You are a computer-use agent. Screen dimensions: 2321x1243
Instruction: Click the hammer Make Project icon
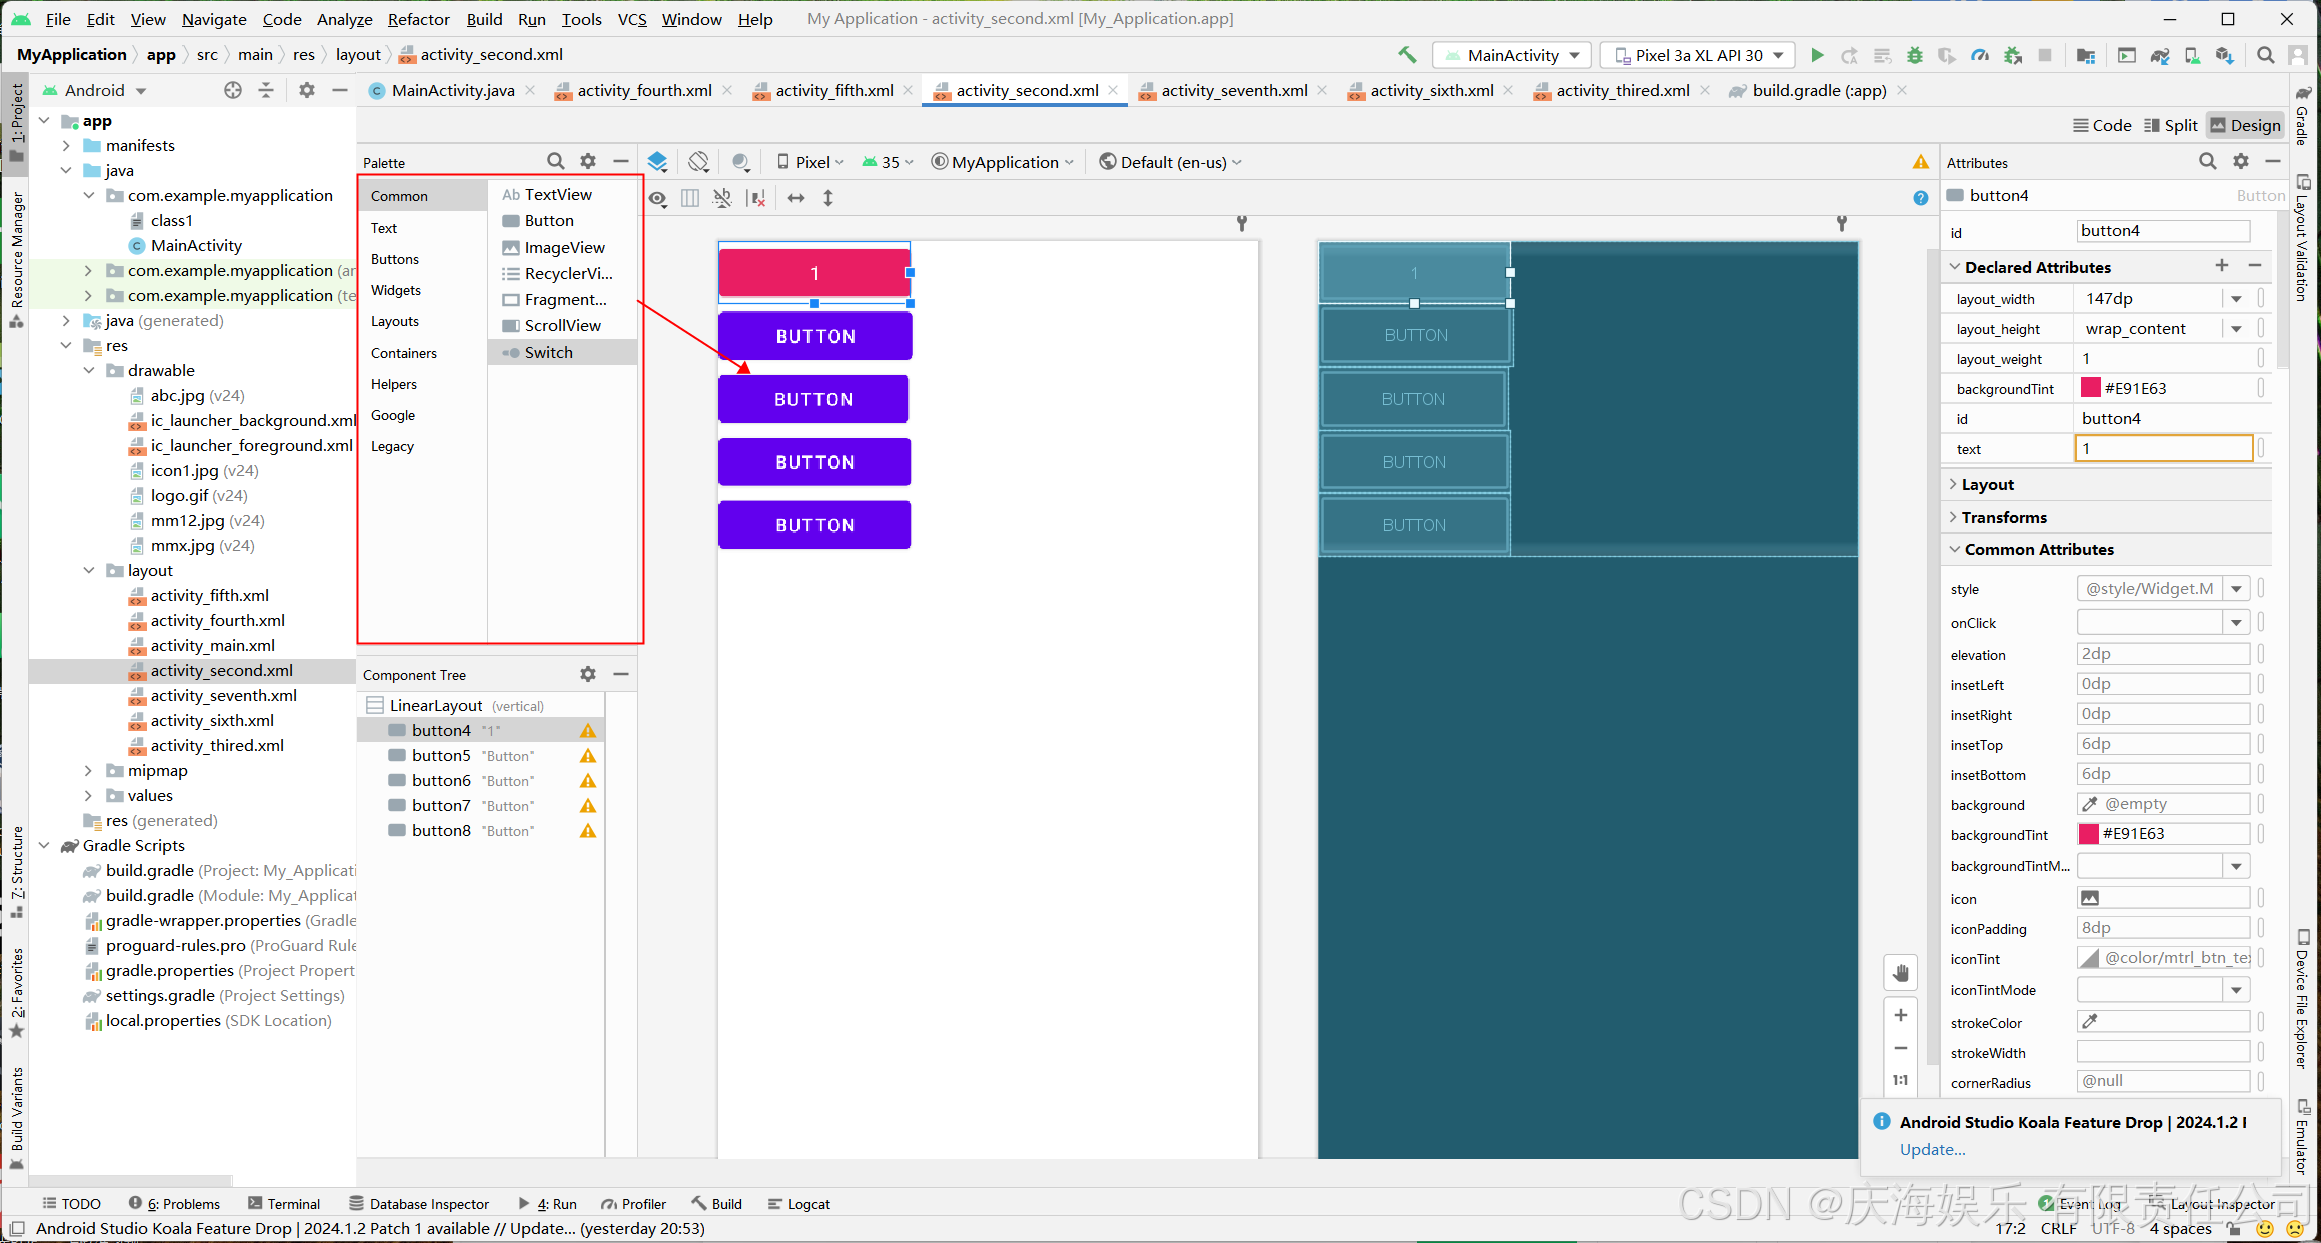click(1407, 55)
